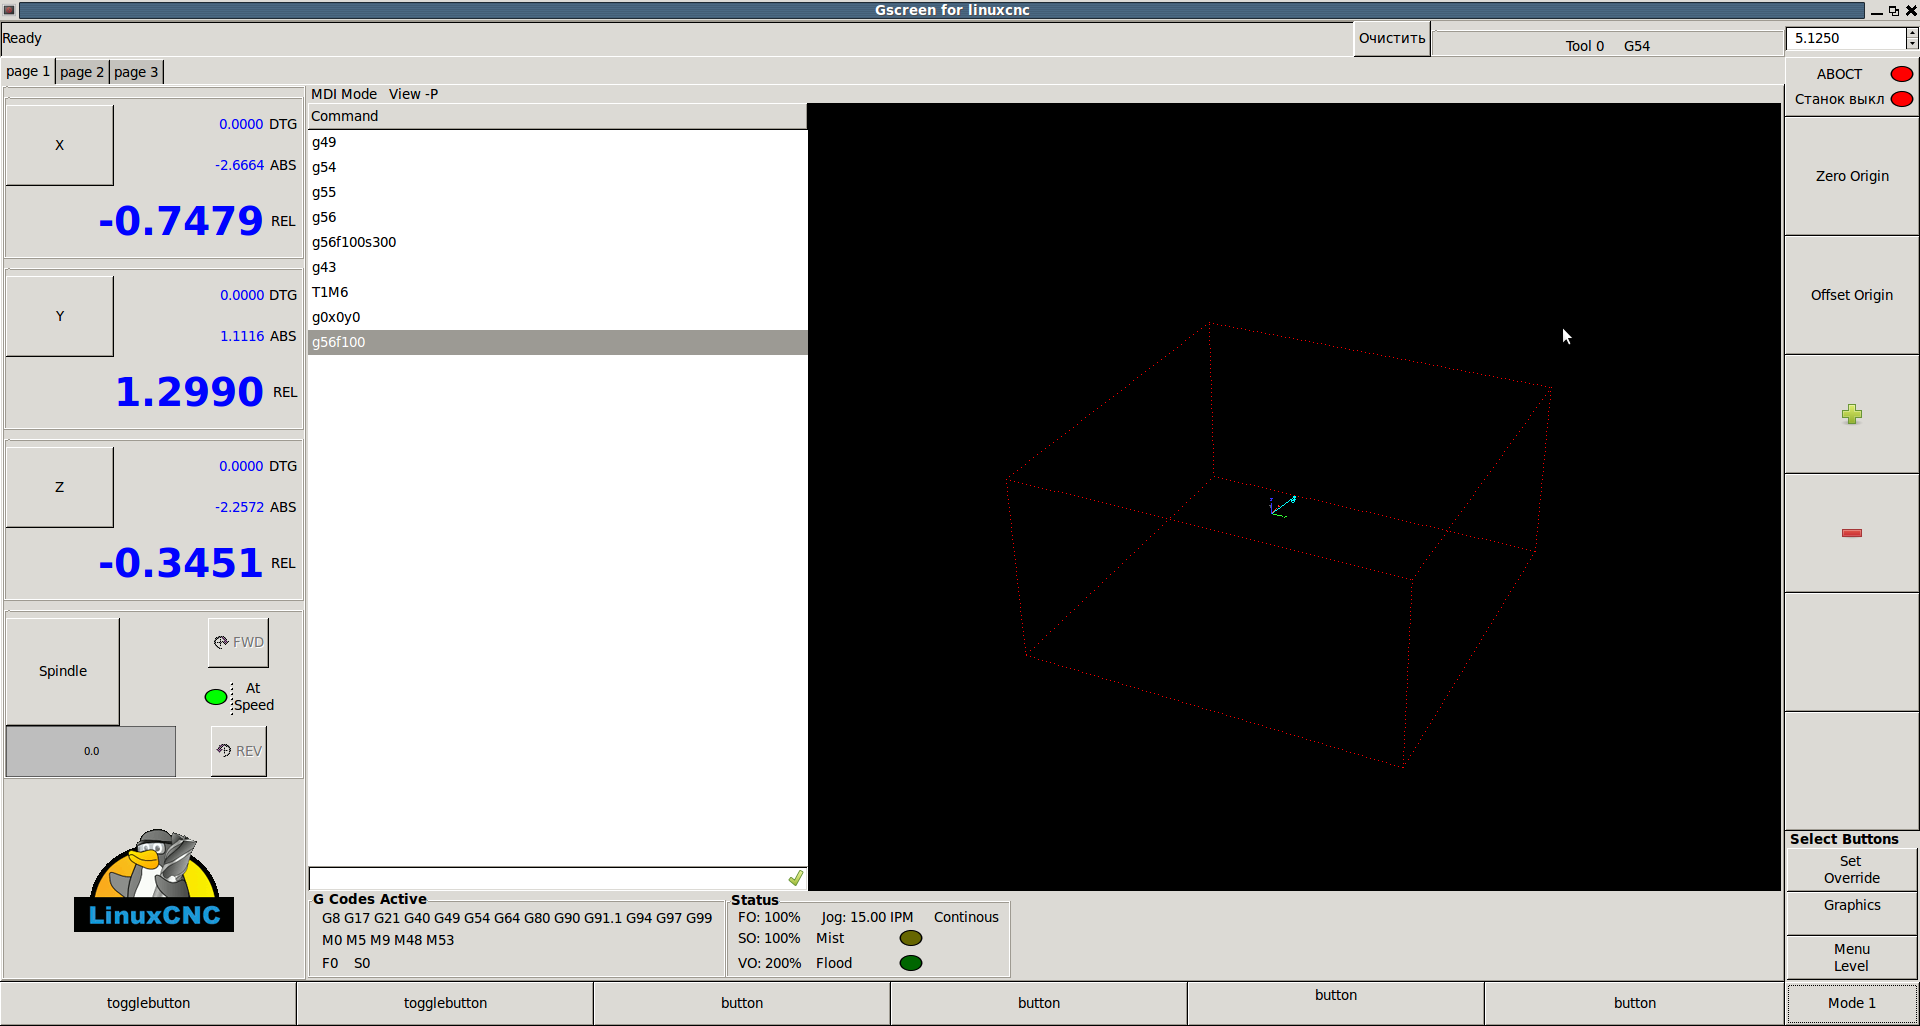1920x1026 pixels.
Task: Select g54 in command history
Action: [557, 167]
